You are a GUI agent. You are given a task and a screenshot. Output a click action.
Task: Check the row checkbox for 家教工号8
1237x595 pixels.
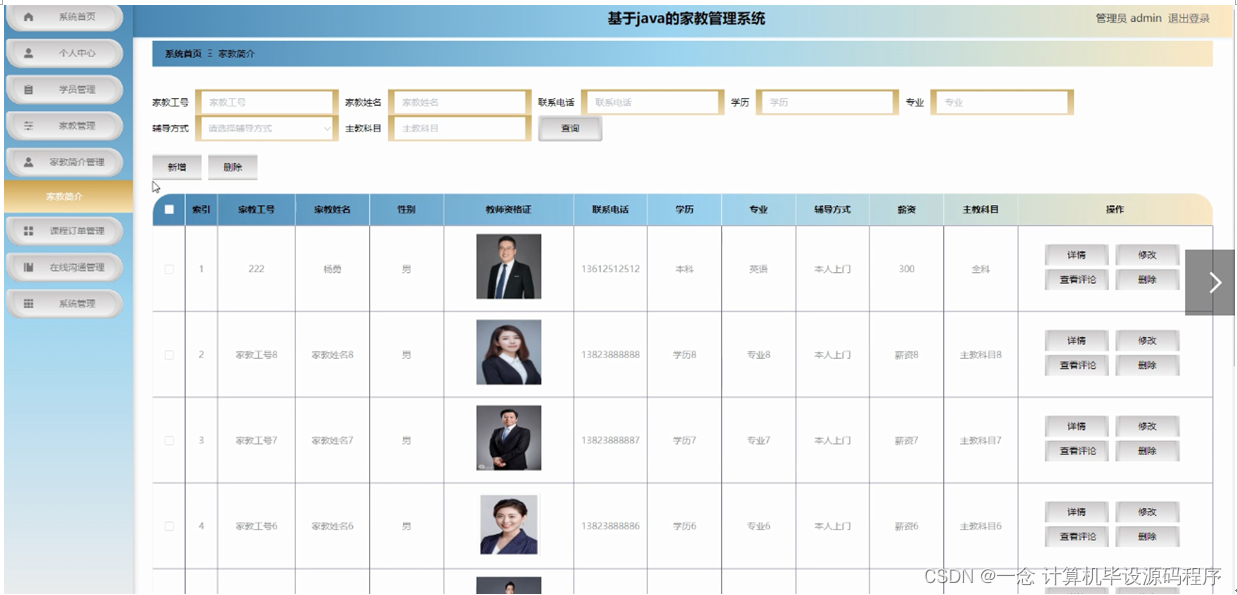169,355
